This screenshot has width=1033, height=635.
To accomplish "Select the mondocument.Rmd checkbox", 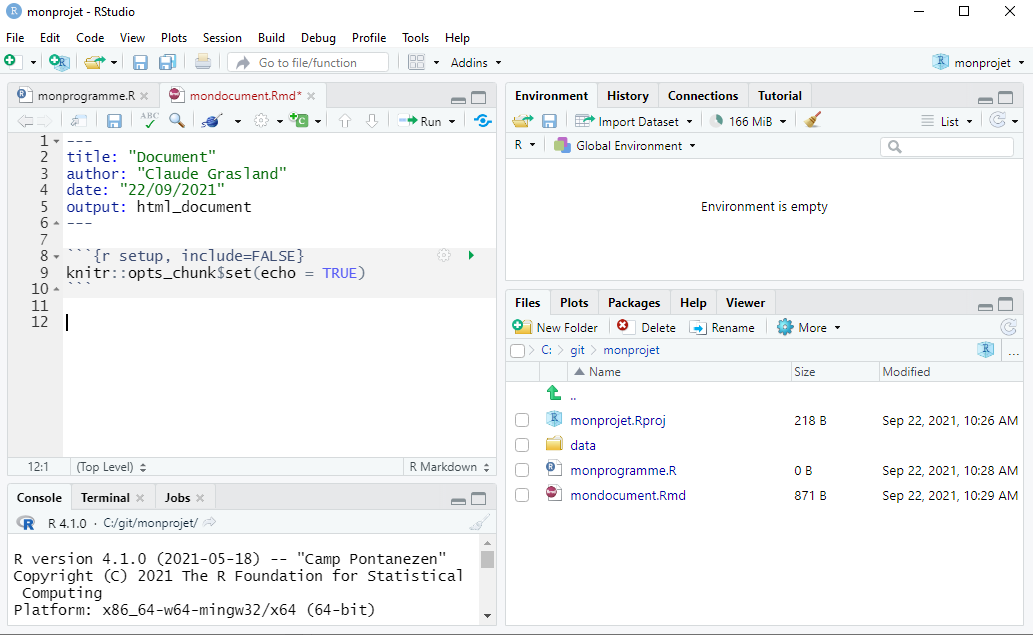I will click(x=522, y=495).
